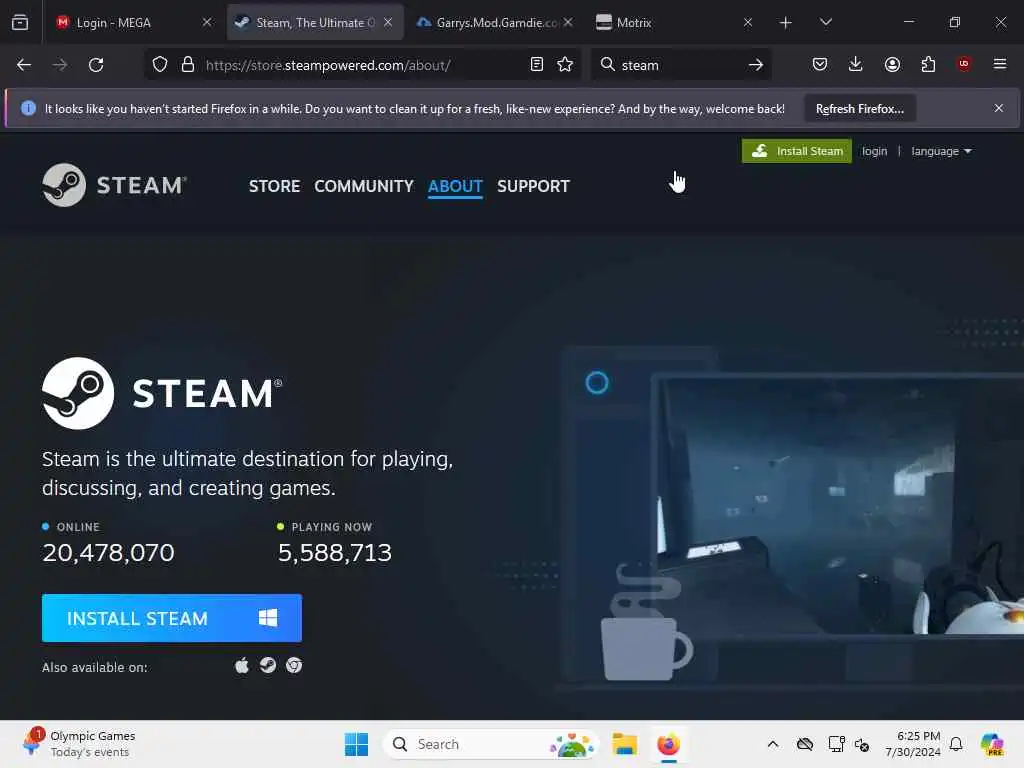The width and height of the screenshot is (1024, 768).
Task: Open the uBlock Origin extension icon
Action: pos(964,64)
